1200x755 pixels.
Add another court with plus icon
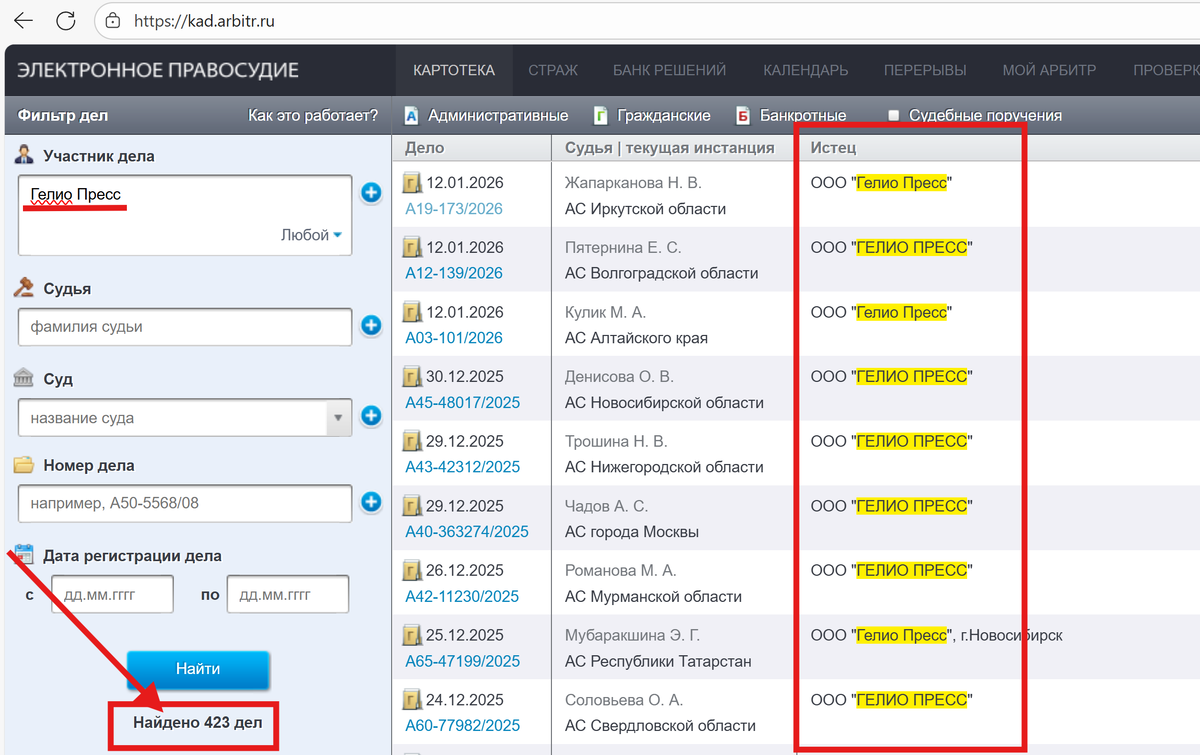click(371, 416)
